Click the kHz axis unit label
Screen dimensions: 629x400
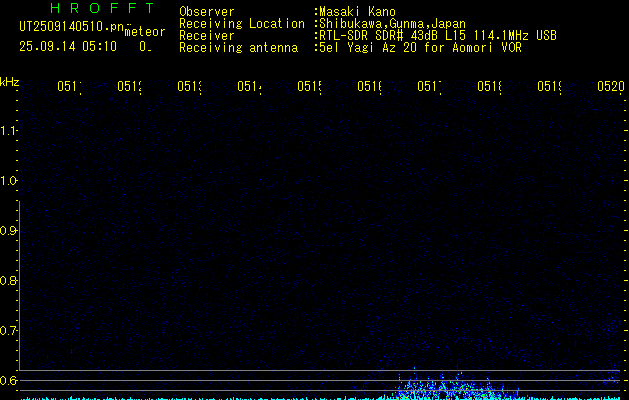tap(9, 82)
